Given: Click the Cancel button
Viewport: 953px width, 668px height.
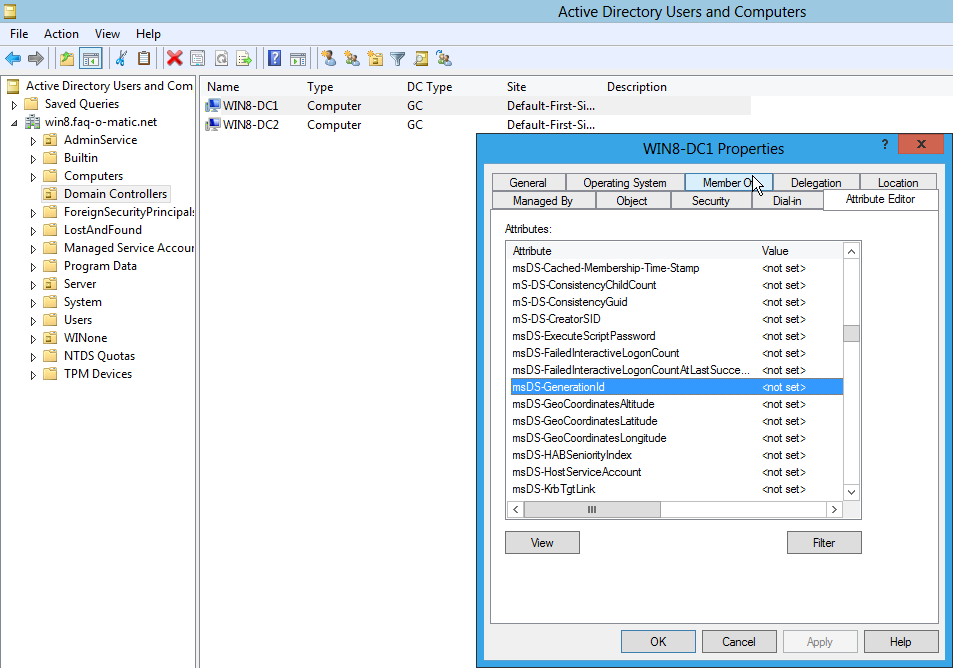Looking at the screenshot, I should point(739,642).
